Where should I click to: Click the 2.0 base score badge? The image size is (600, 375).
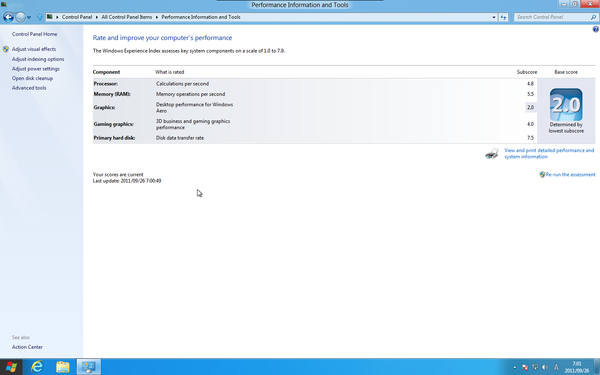tap(566, 105)
